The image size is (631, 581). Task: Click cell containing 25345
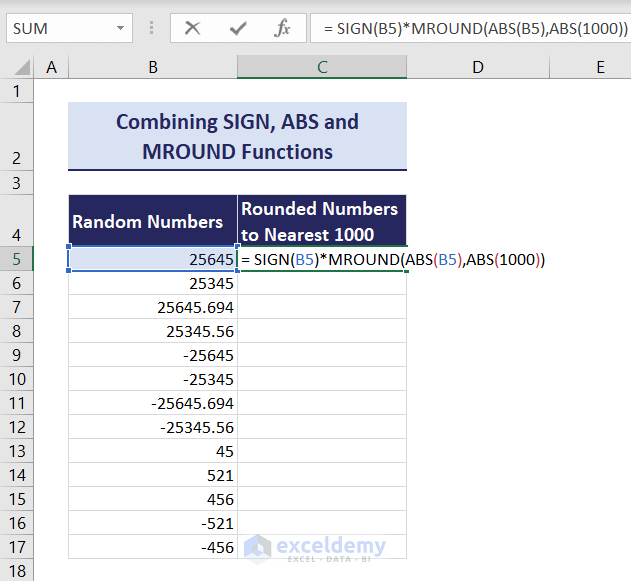point(153,283)
